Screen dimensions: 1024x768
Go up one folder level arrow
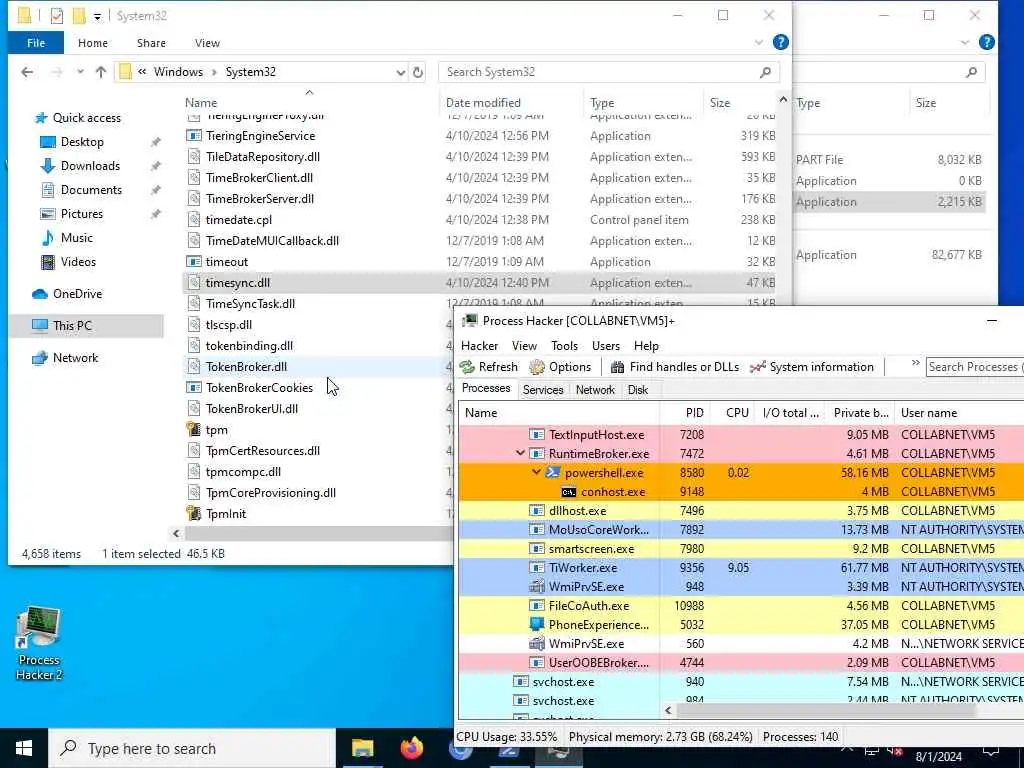(x=101, y=72)
